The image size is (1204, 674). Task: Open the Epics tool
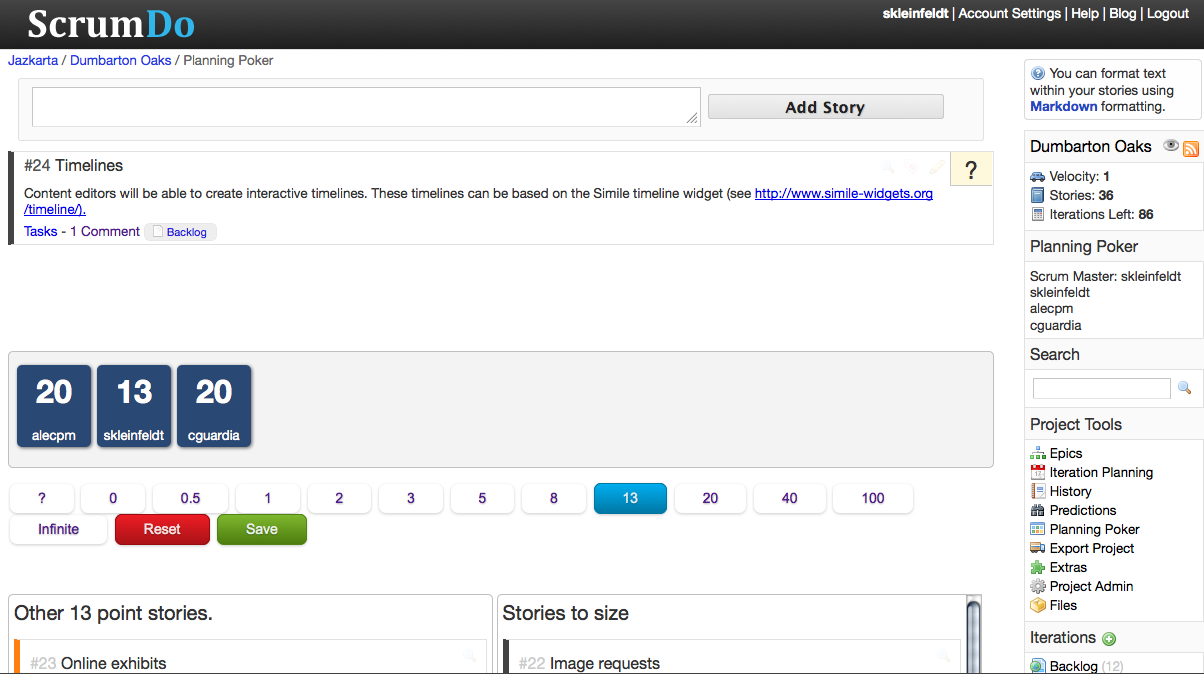coord(1064,452)
